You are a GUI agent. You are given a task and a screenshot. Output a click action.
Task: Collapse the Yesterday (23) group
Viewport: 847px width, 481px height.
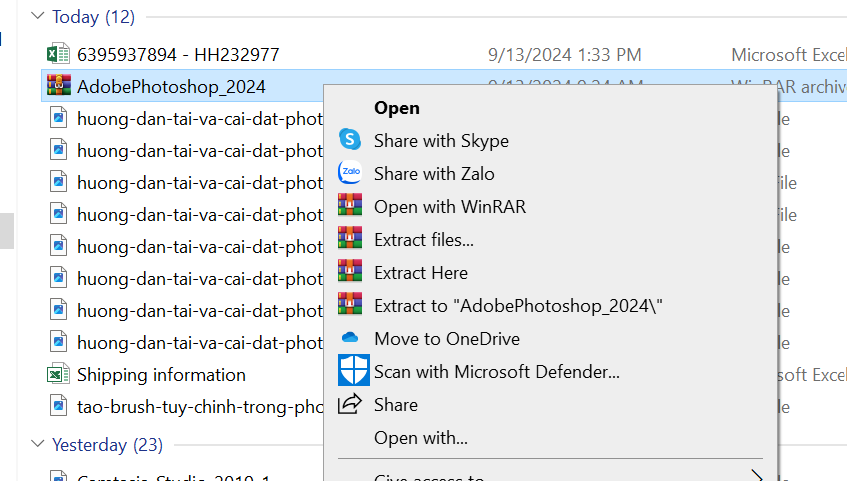[x=38, y=444]
